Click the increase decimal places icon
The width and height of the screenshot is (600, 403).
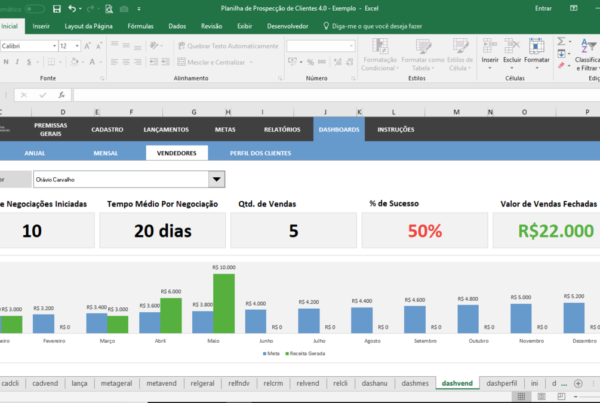(x=338, y=62)
